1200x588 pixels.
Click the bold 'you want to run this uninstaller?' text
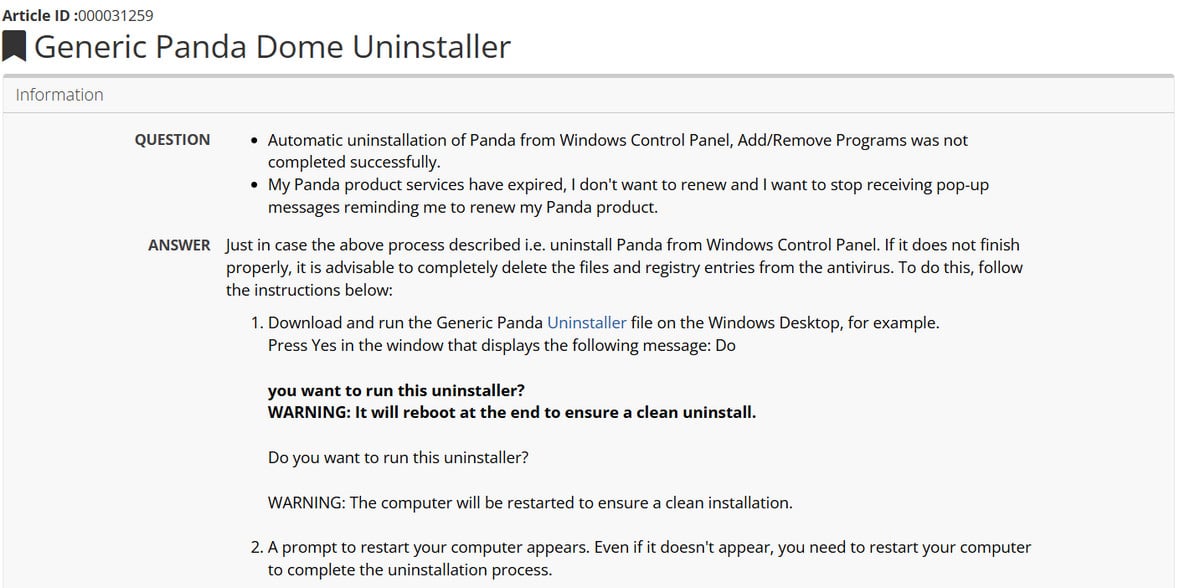pos(396,390)
